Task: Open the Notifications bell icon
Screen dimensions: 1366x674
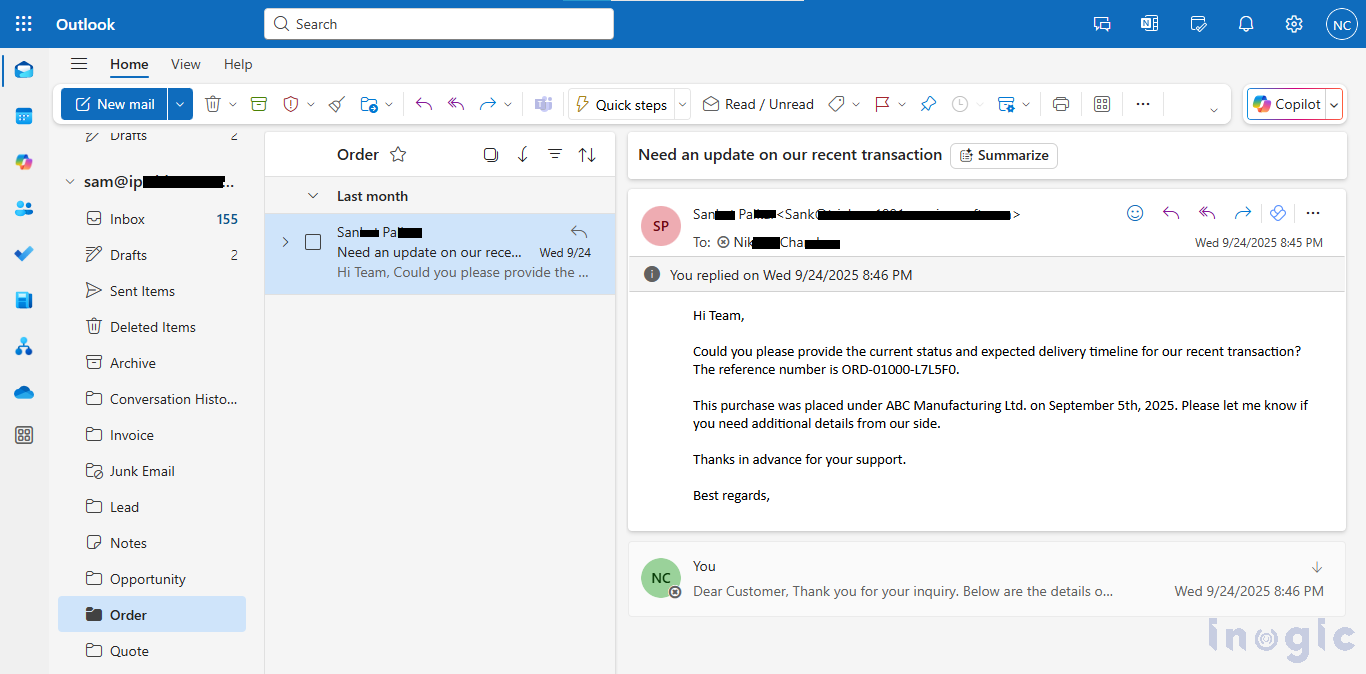Action: [x=1246, y=24]
